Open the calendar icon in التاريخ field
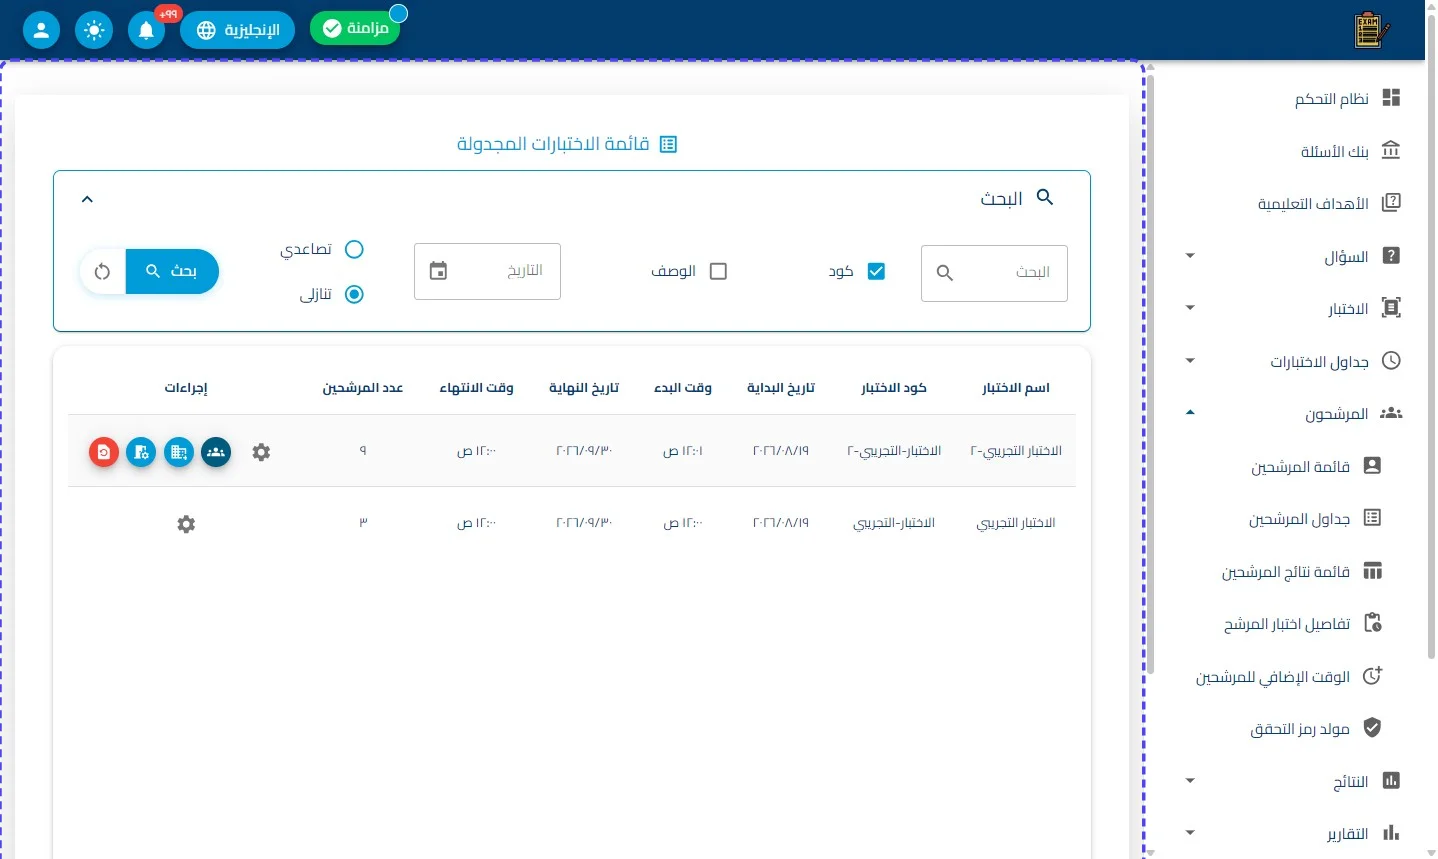The image size is (1438, 859). 438,271
